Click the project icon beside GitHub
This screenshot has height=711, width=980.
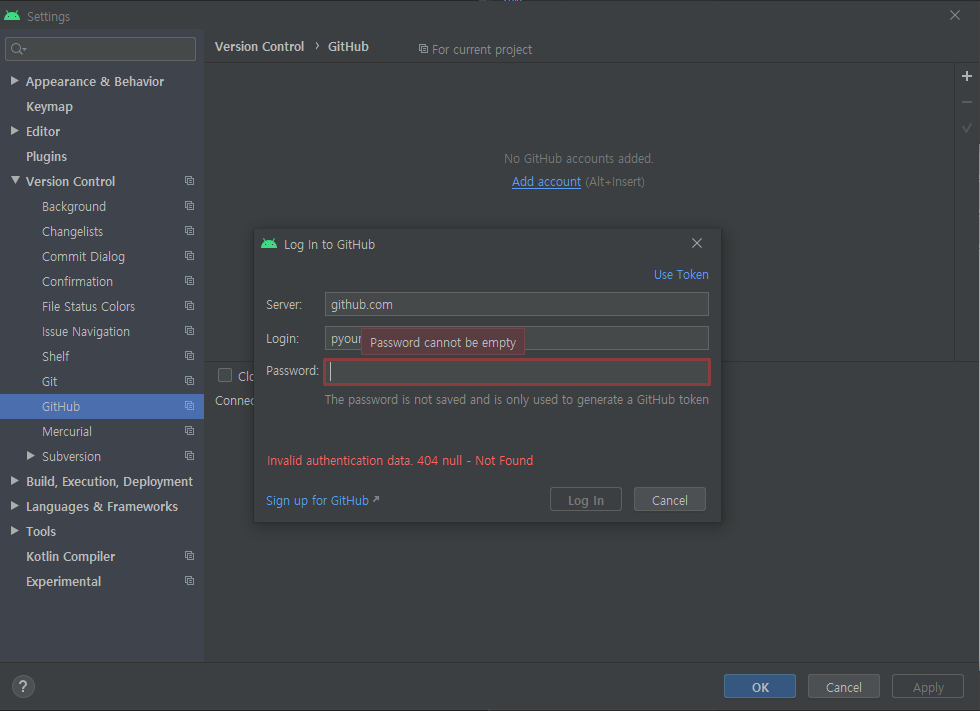click(x=189, y=406)
